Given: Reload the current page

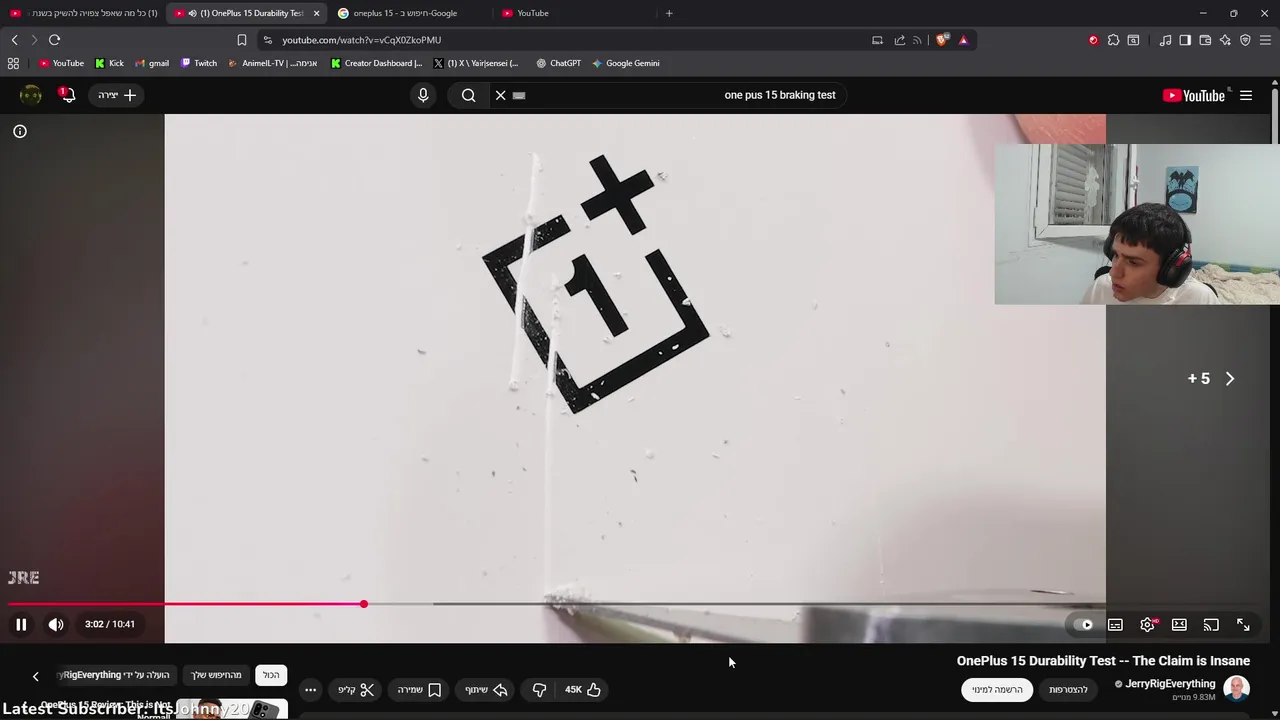Looking at the screenshot, I should (54, 40).
